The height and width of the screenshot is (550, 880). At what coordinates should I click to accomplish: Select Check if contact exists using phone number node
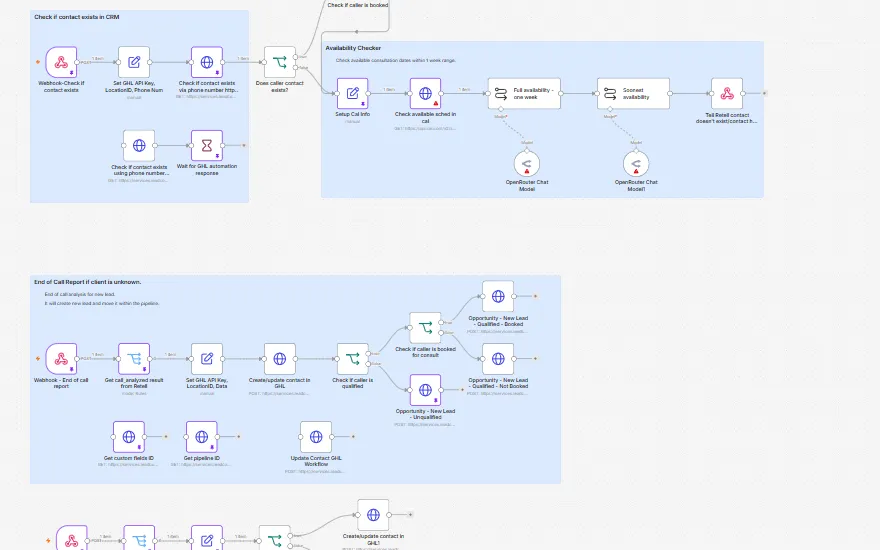[x=139, y=145]
